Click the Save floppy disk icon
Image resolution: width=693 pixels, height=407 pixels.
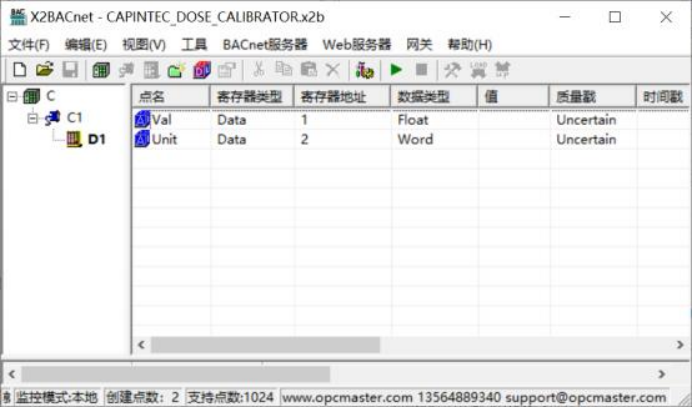(70, 70)
